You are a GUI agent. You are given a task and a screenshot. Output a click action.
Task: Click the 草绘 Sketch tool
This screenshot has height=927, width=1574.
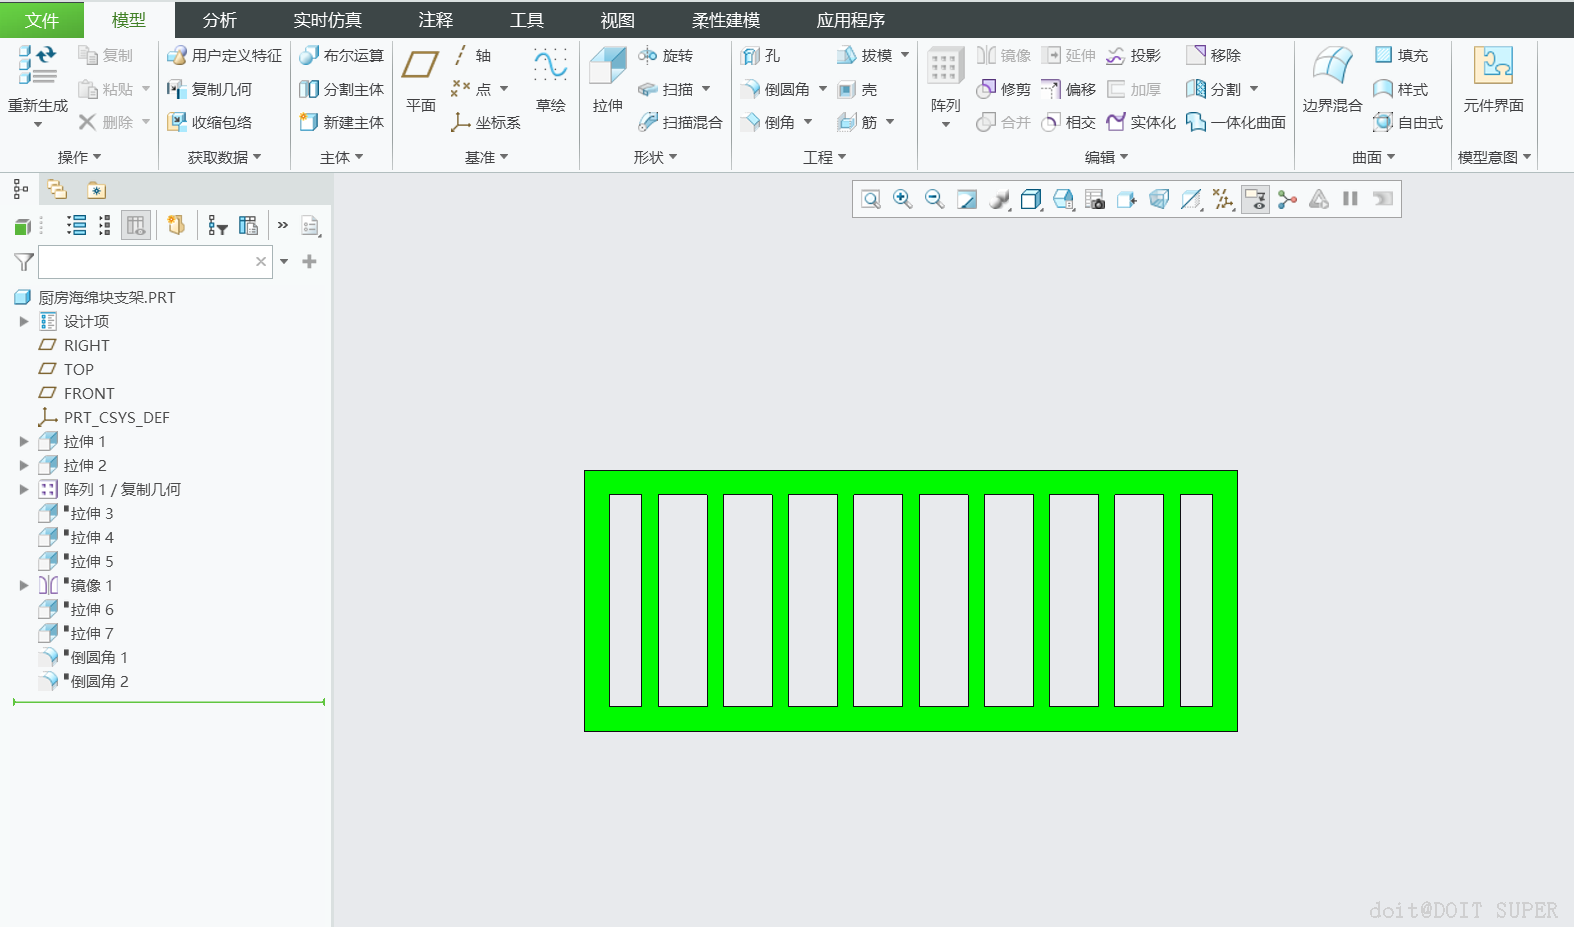point(550,80)
